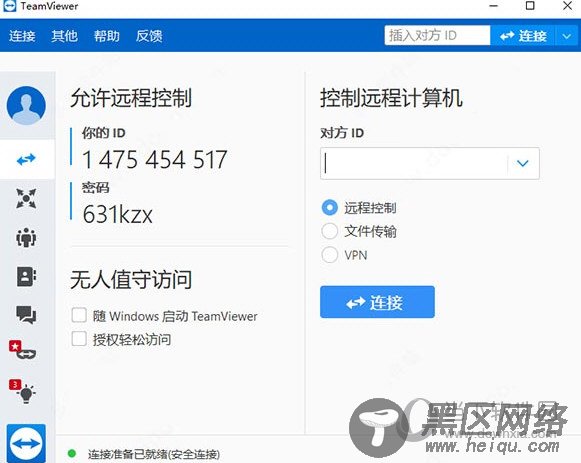Open the Chat bubbles sidebar icon
Image resolution: width=581 pixels, height=463 pixels.
click(26, 315)
